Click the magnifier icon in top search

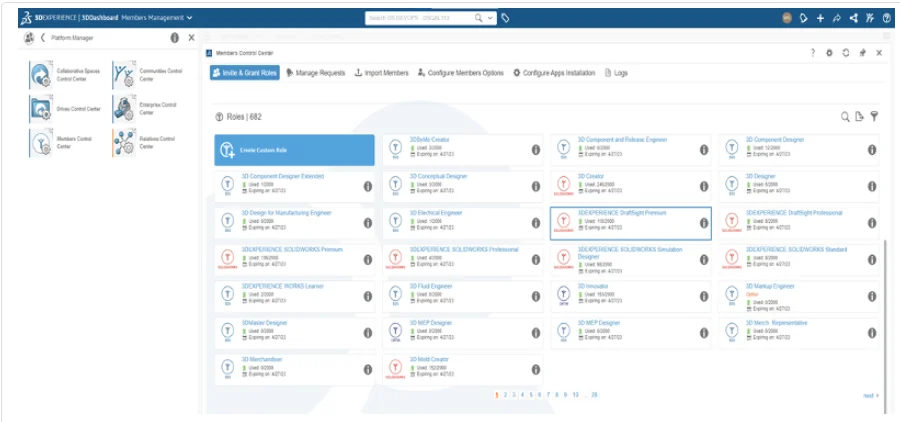(x=479, y=18)
